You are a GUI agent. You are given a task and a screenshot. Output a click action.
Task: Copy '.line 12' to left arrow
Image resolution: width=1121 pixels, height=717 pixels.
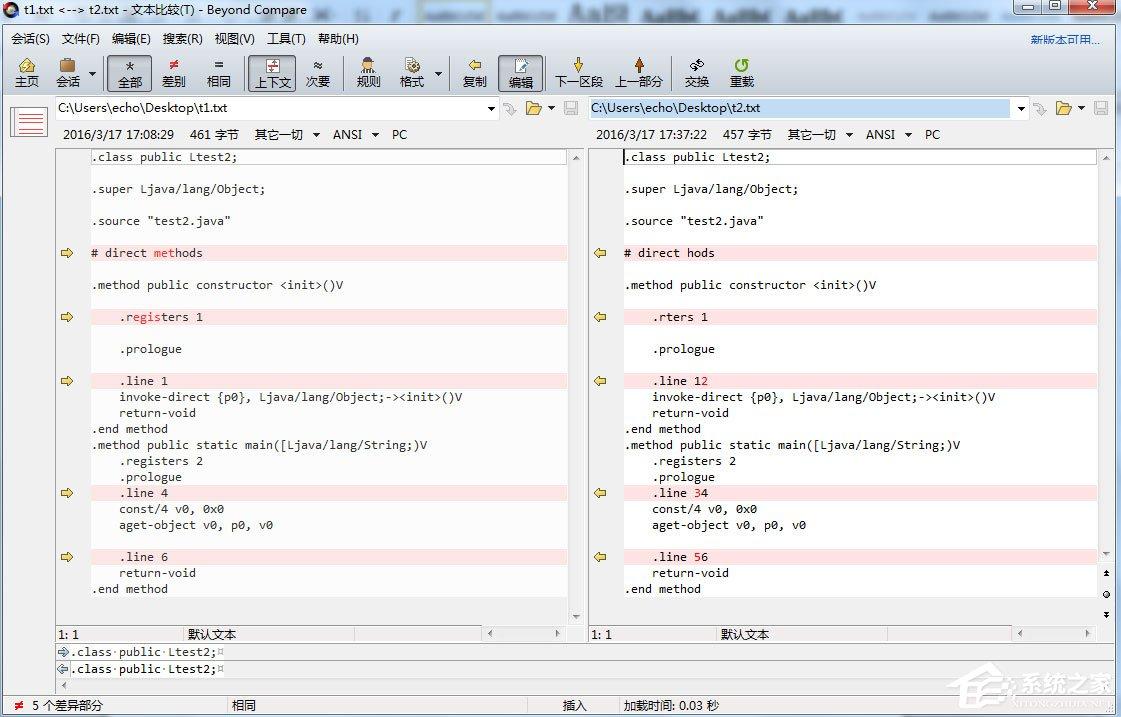[x=600, y=381]
